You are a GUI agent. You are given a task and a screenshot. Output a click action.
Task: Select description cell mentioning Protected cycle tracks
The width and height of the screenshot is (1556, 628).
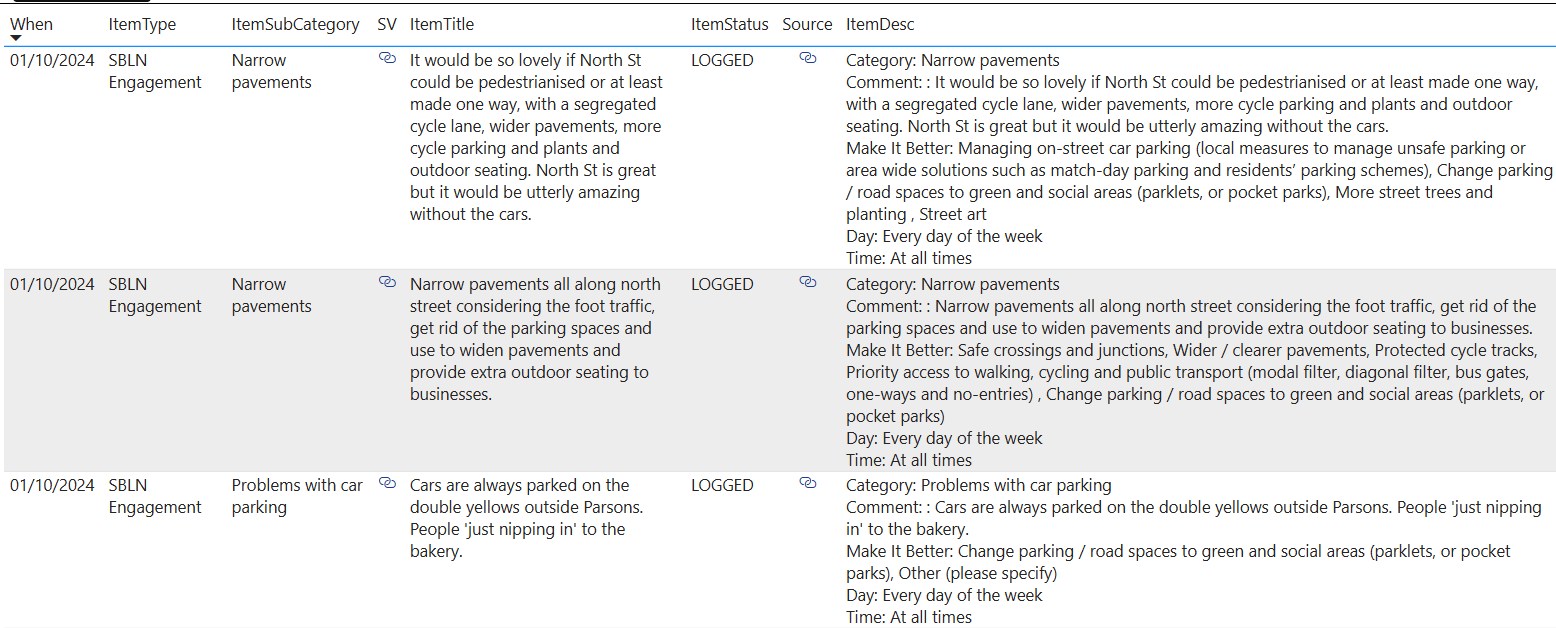pyautogui.click(x=1190, y=372)
